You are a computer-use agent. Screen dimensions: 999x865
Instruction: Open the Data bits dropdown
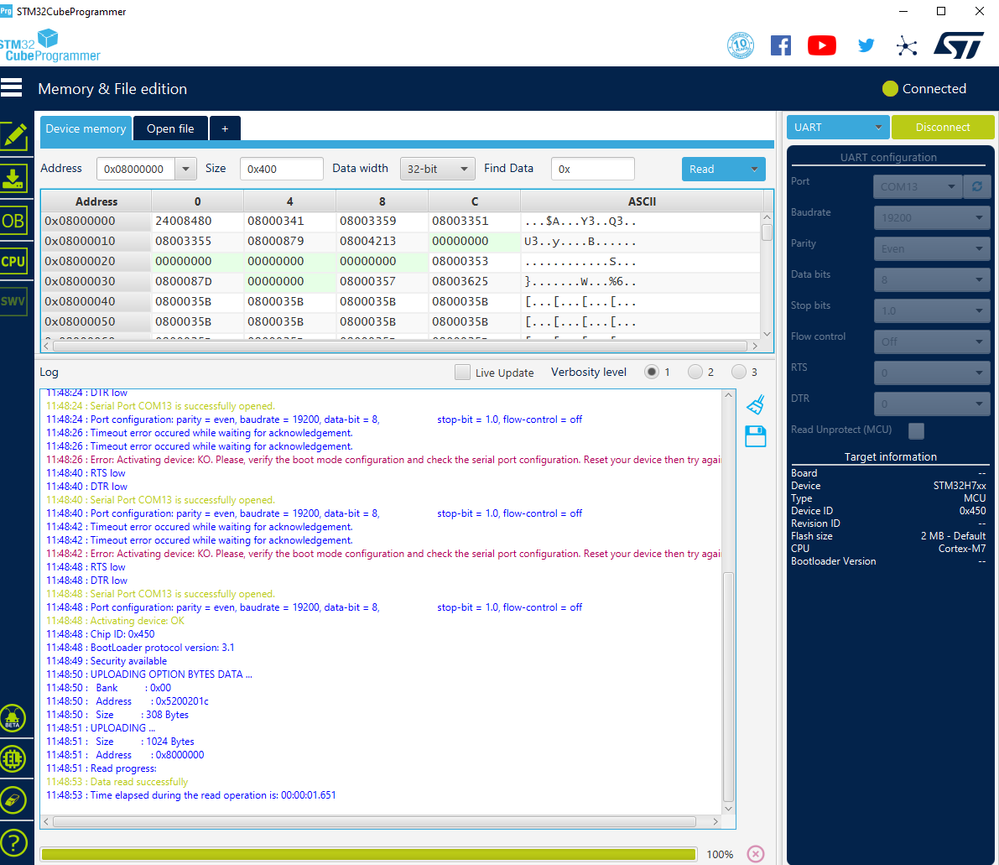tap(931, 280)
